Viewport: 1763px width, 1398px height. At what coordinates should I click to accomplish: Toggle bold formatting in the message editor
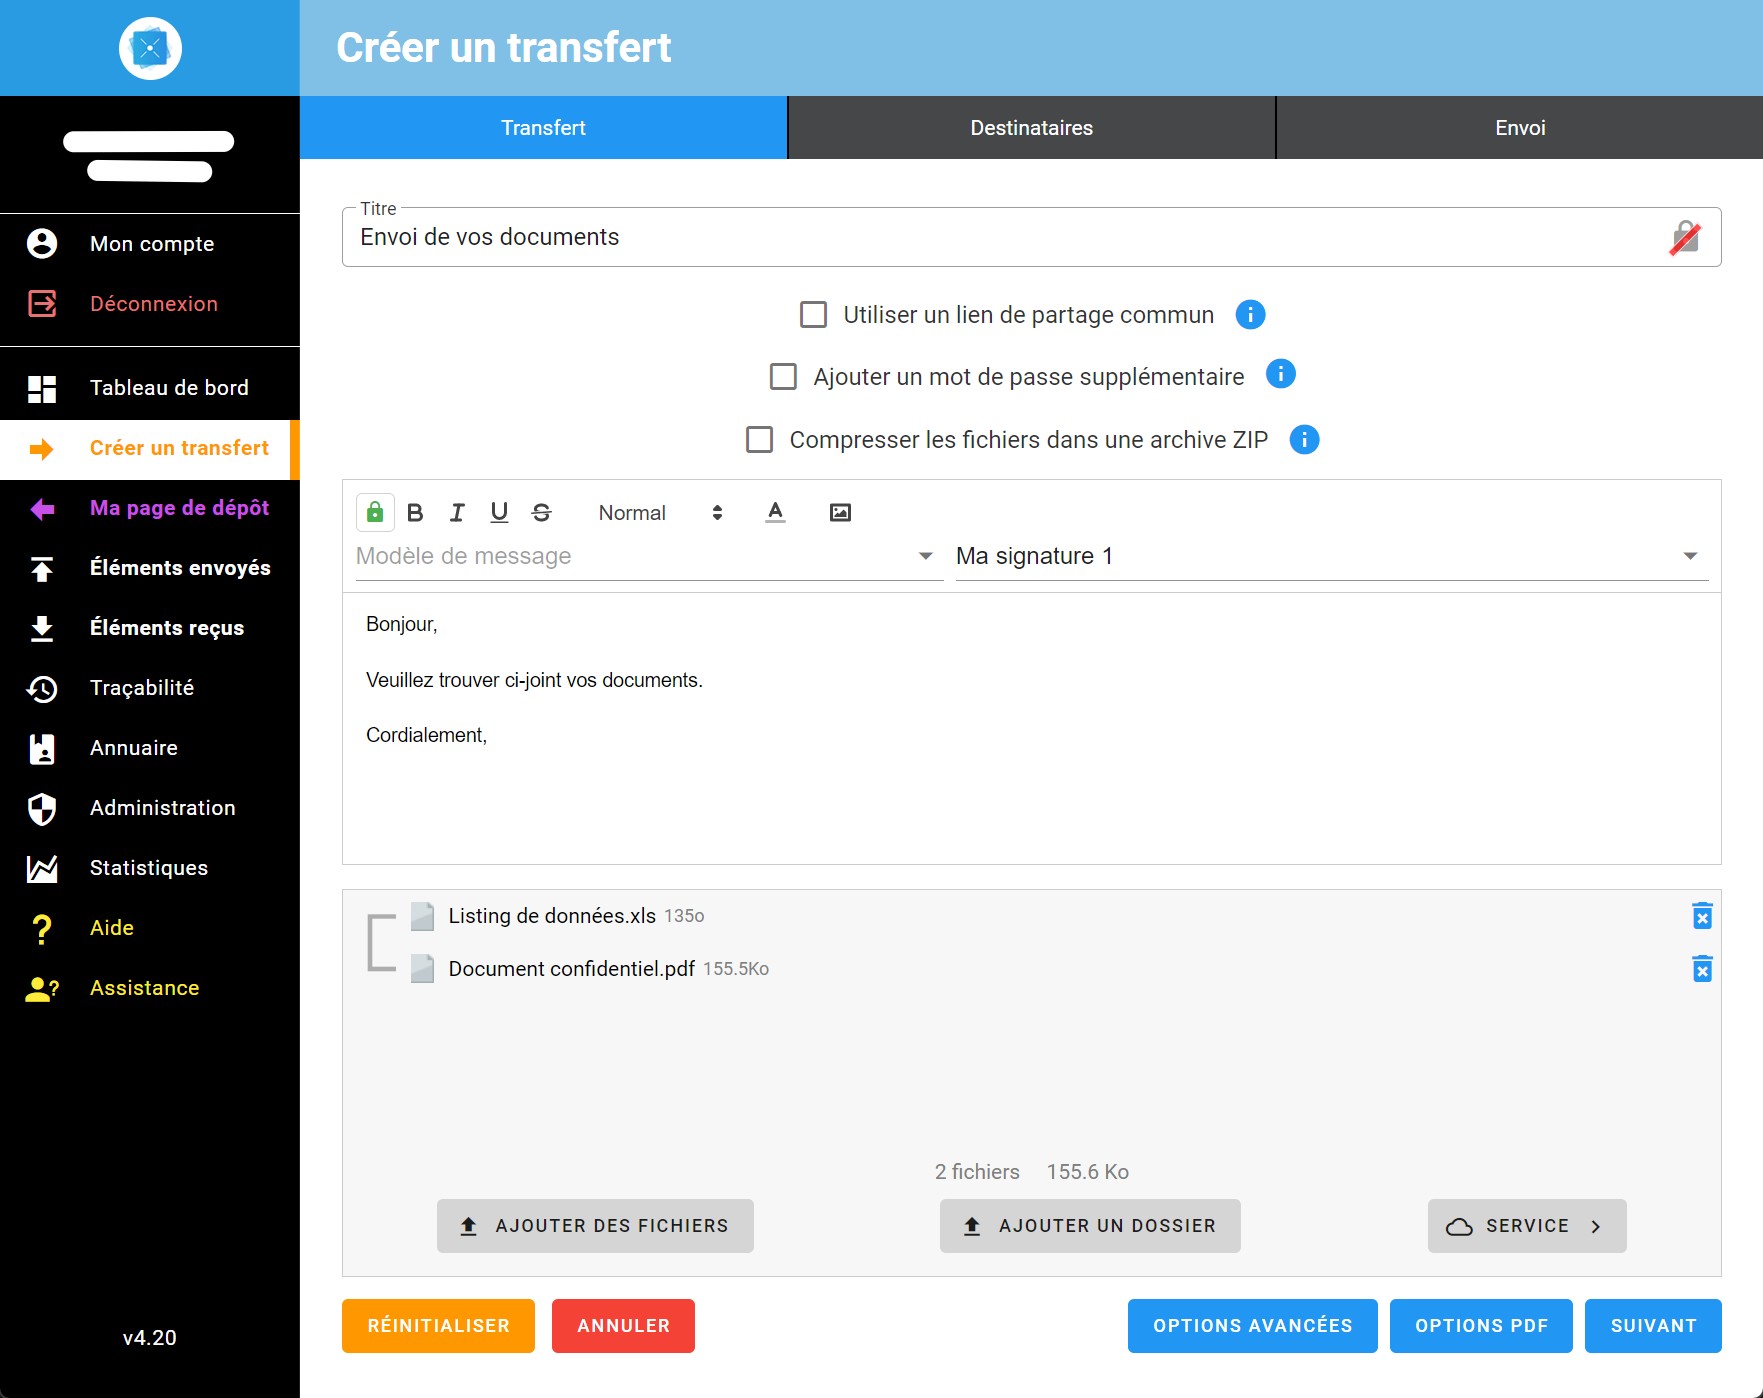416,512
